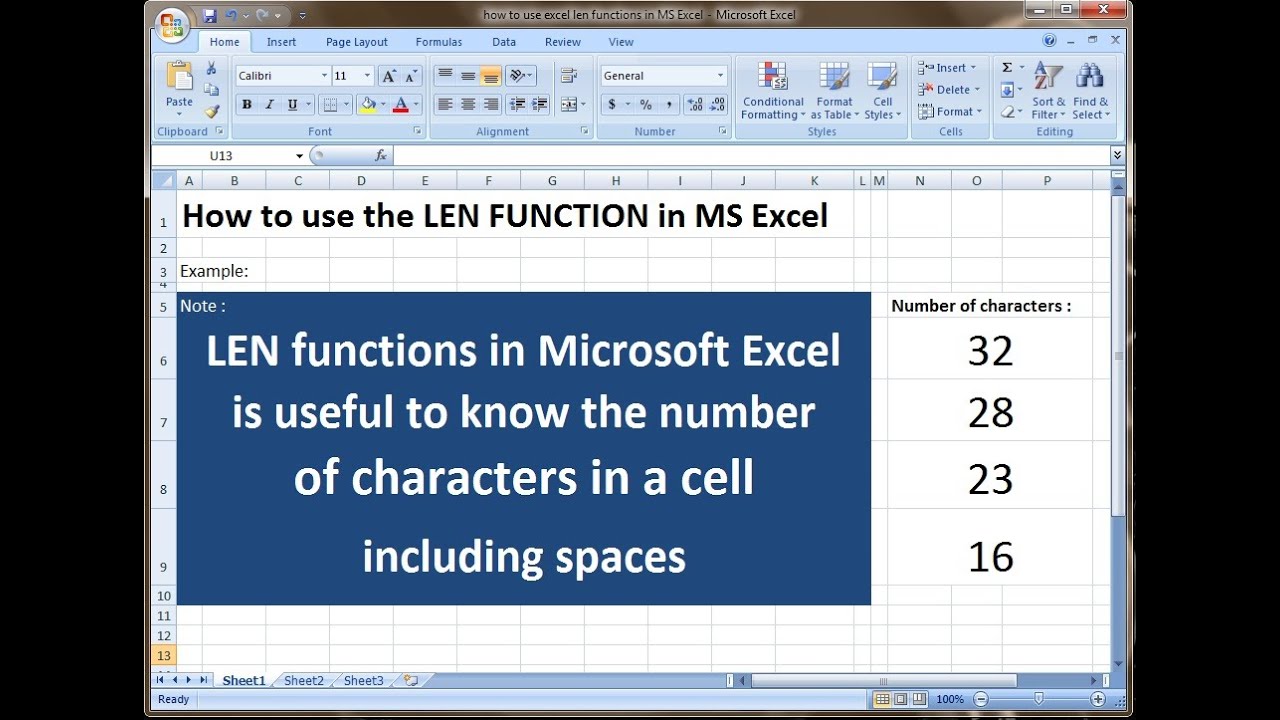This screenshot has height=720, width=1280.
Task: Insert a new worksheet tab
Action: [410, 680]
